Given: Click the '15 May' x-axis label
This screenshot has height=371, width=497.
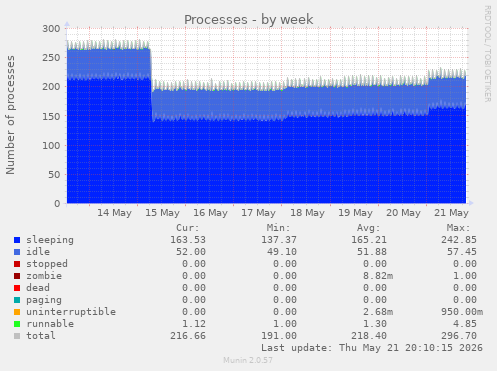Looking at the screenshot, I should 162,213.
